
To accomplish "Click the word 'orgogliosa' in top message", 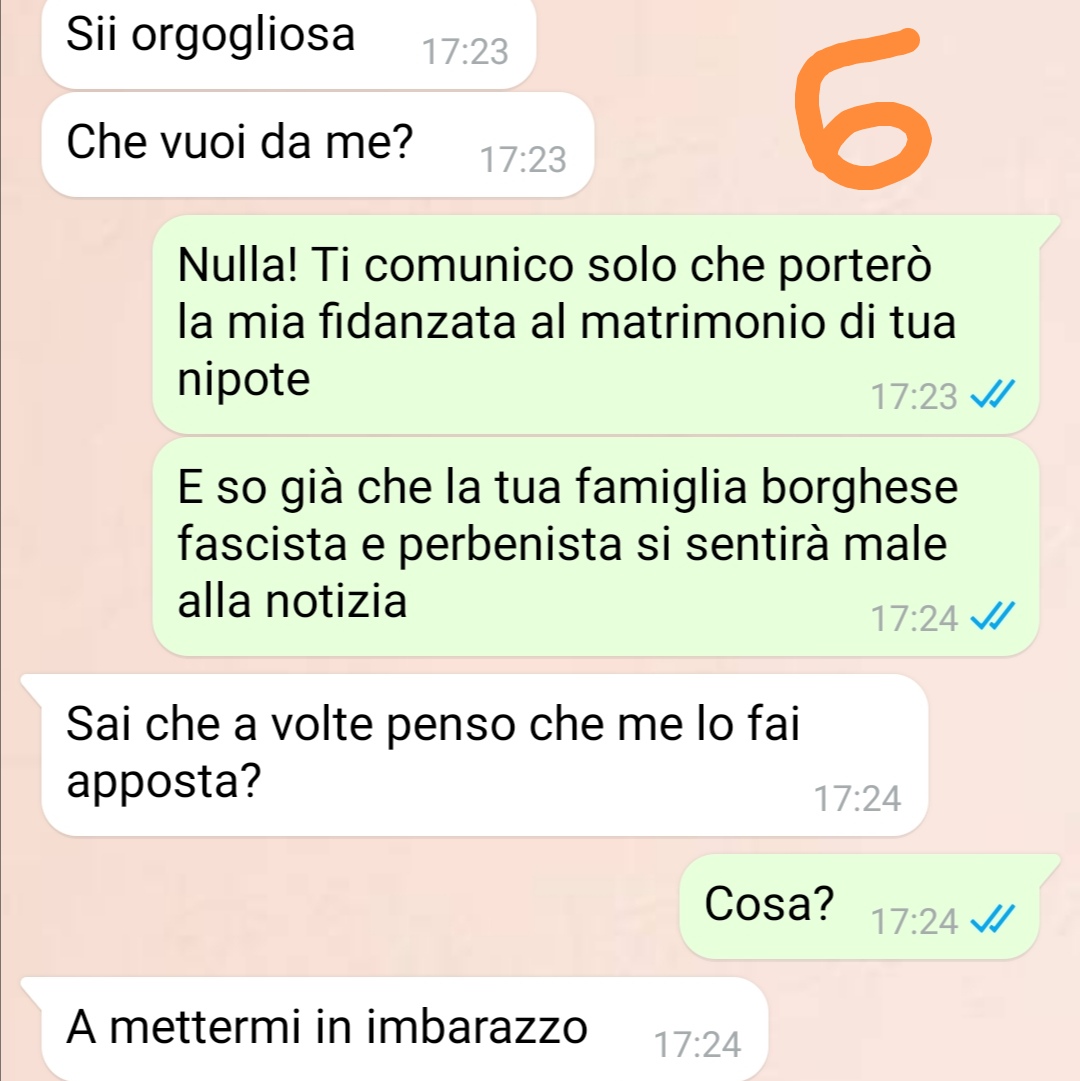I will (243, 36).
